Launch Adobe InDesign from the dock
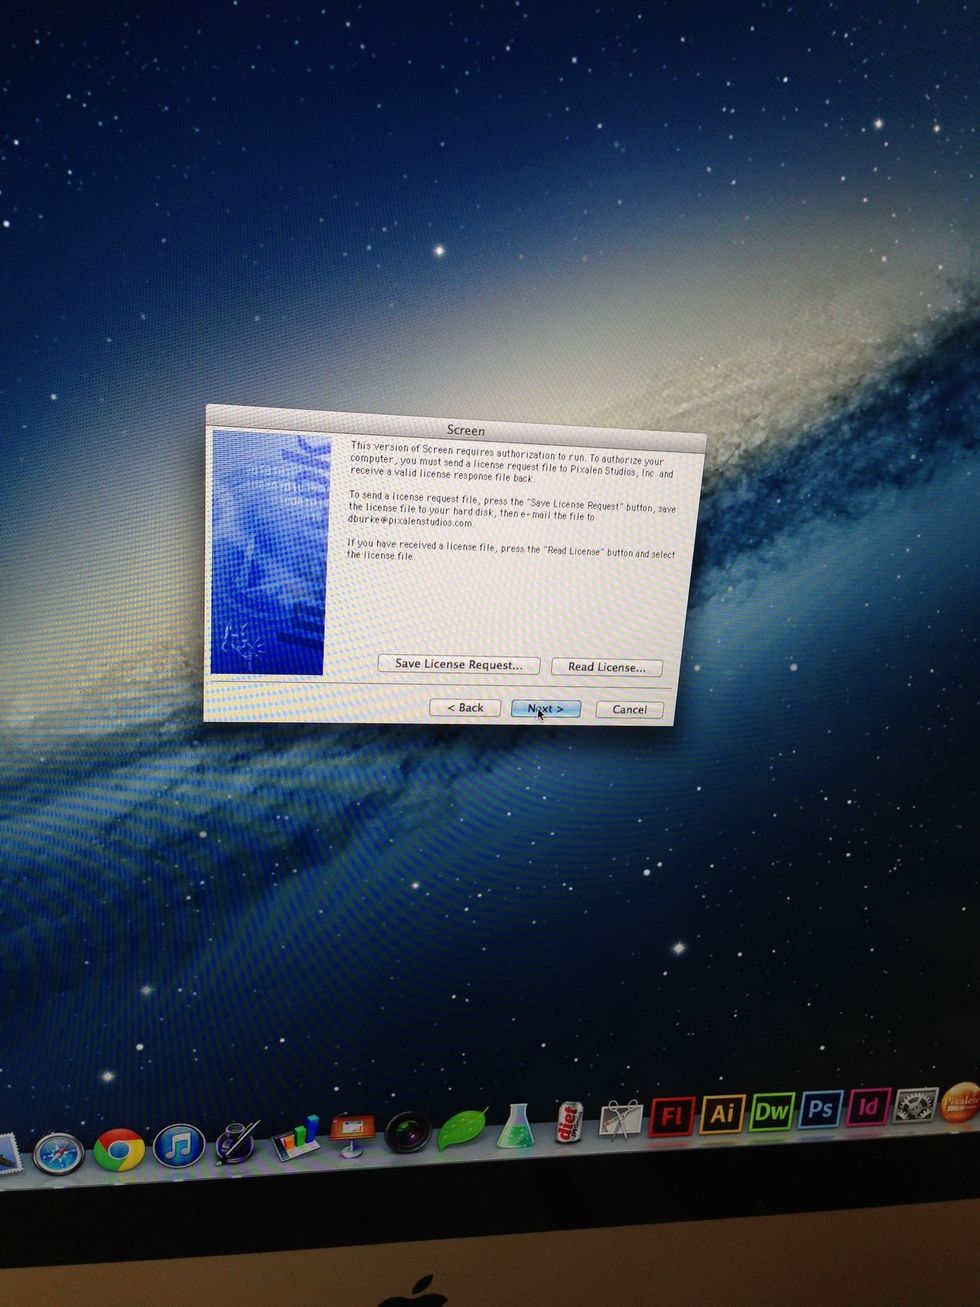 pos(868,1106)
